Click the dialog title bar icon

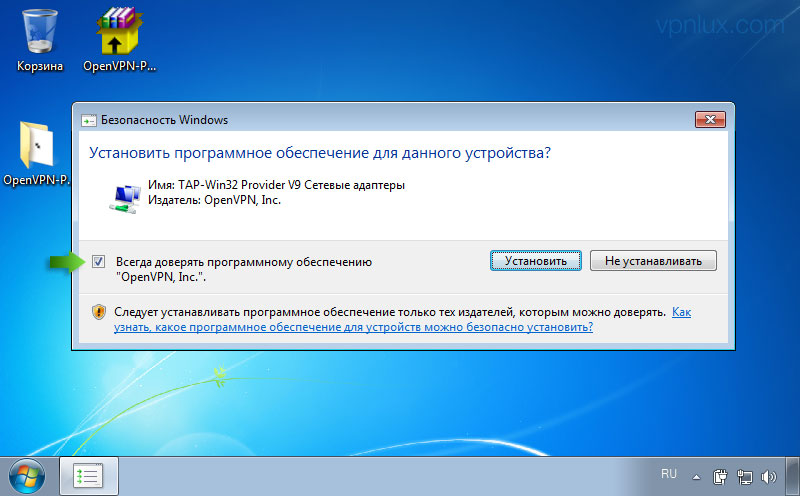[89, 120]
